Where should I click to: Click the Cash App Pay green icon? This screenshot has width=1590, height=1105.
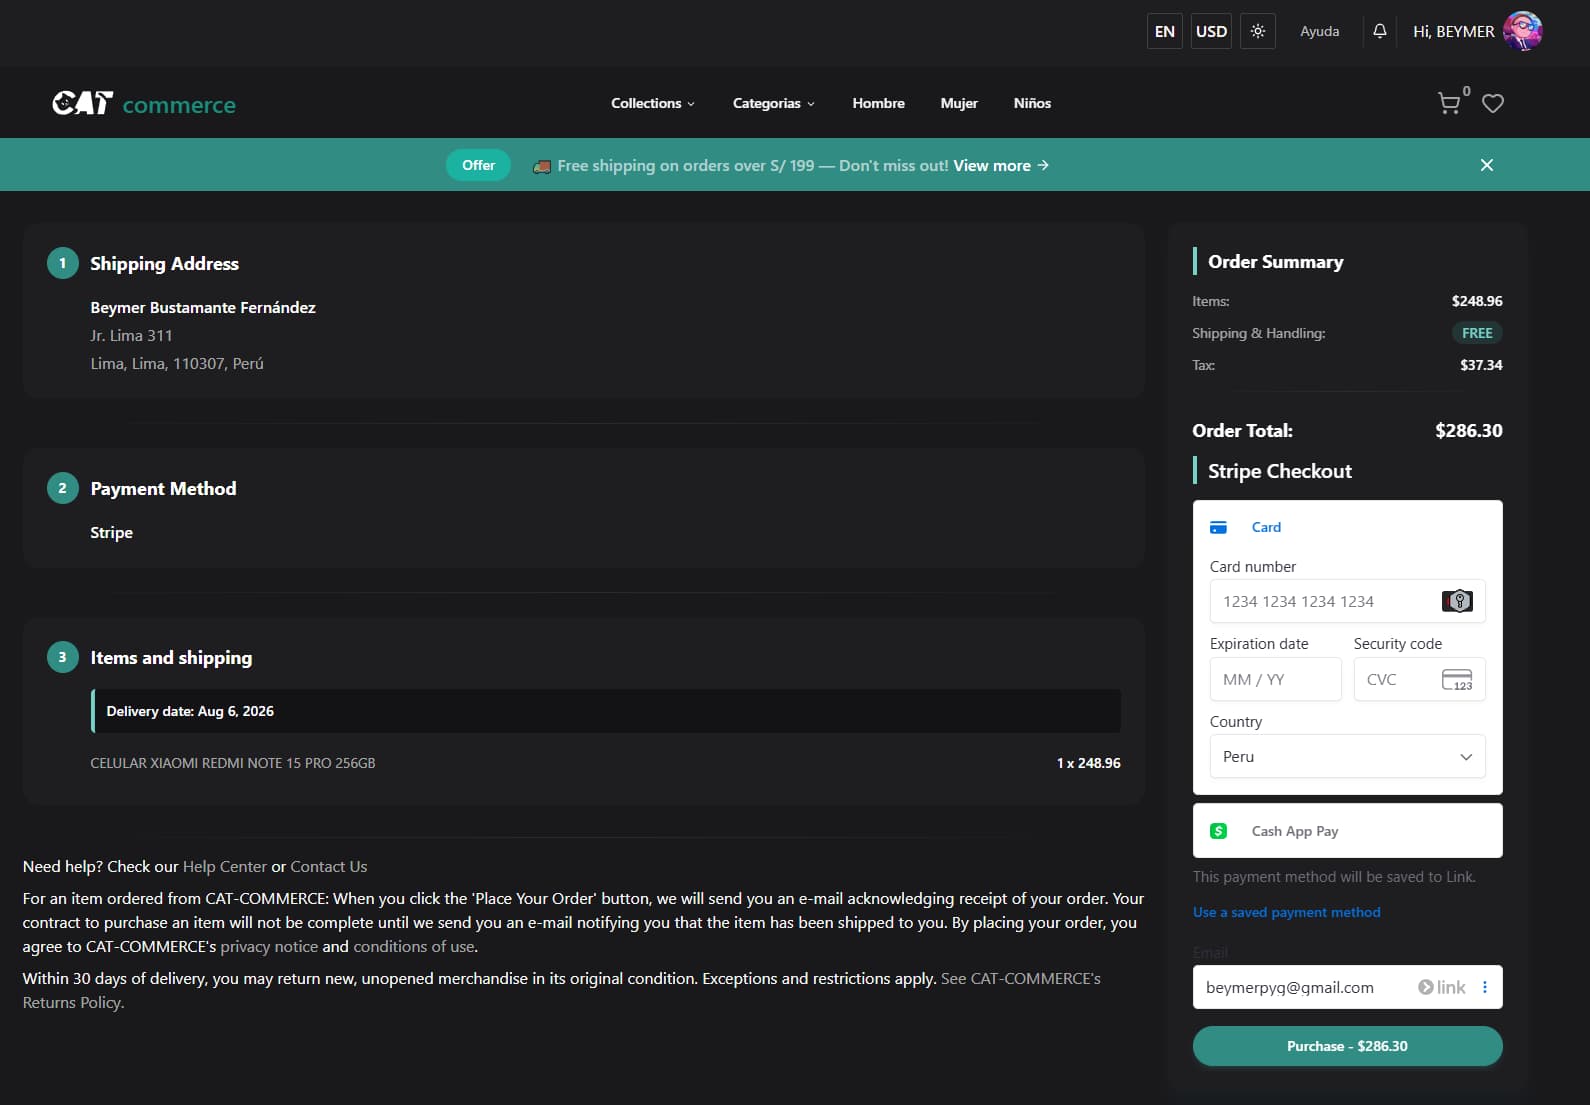point(1218,831)
